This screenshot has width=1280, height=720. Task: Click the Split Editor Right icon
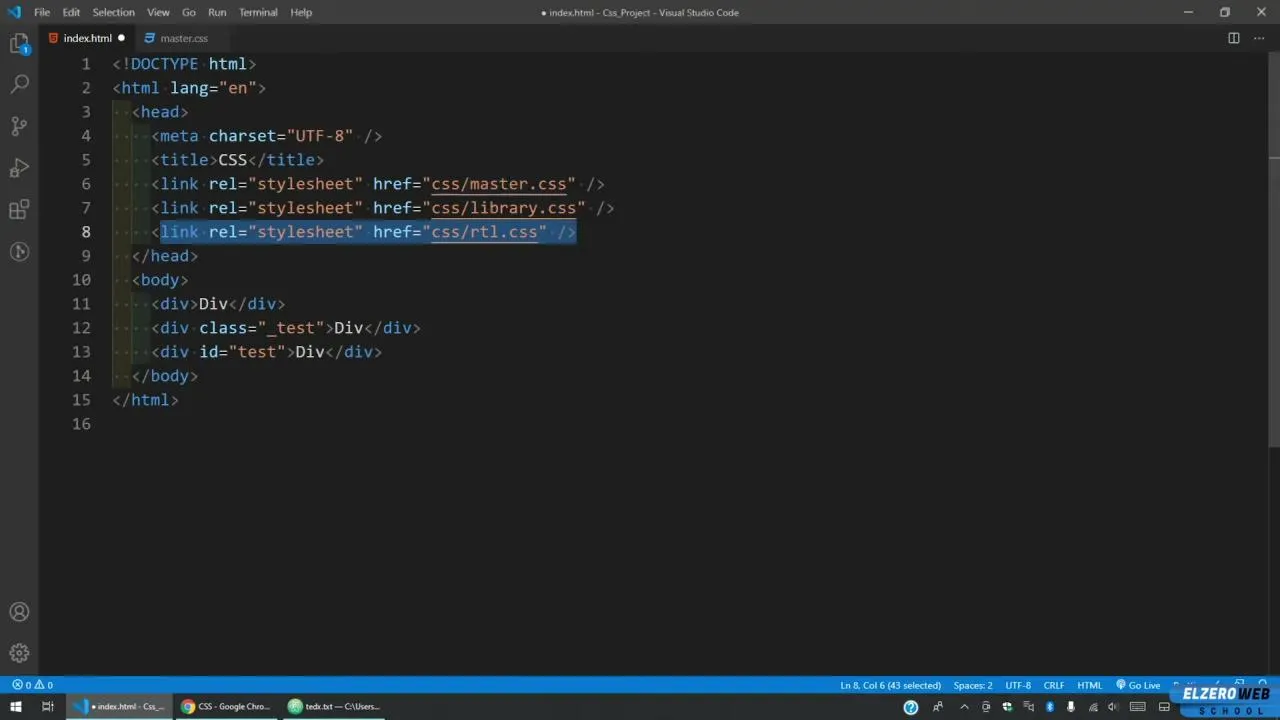point(1234,38)
